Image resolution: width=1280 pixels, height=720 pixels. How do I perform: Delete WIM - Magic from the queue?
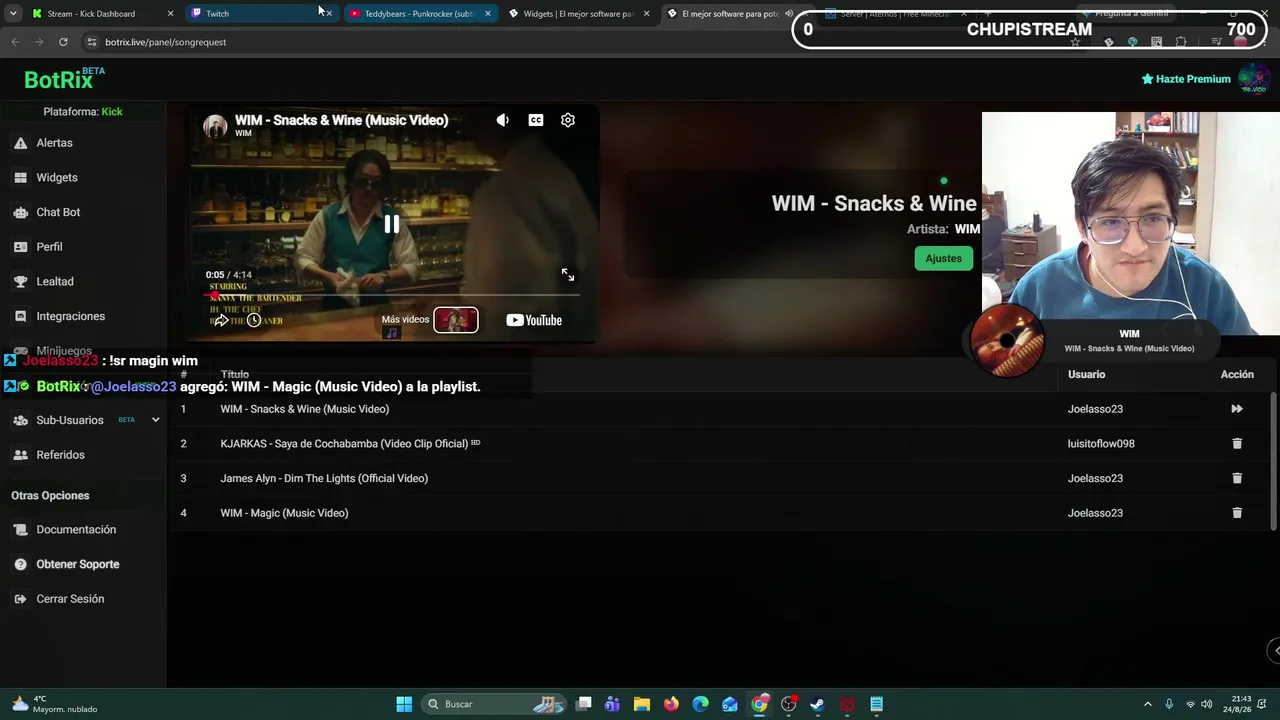tap(1237, 513)
